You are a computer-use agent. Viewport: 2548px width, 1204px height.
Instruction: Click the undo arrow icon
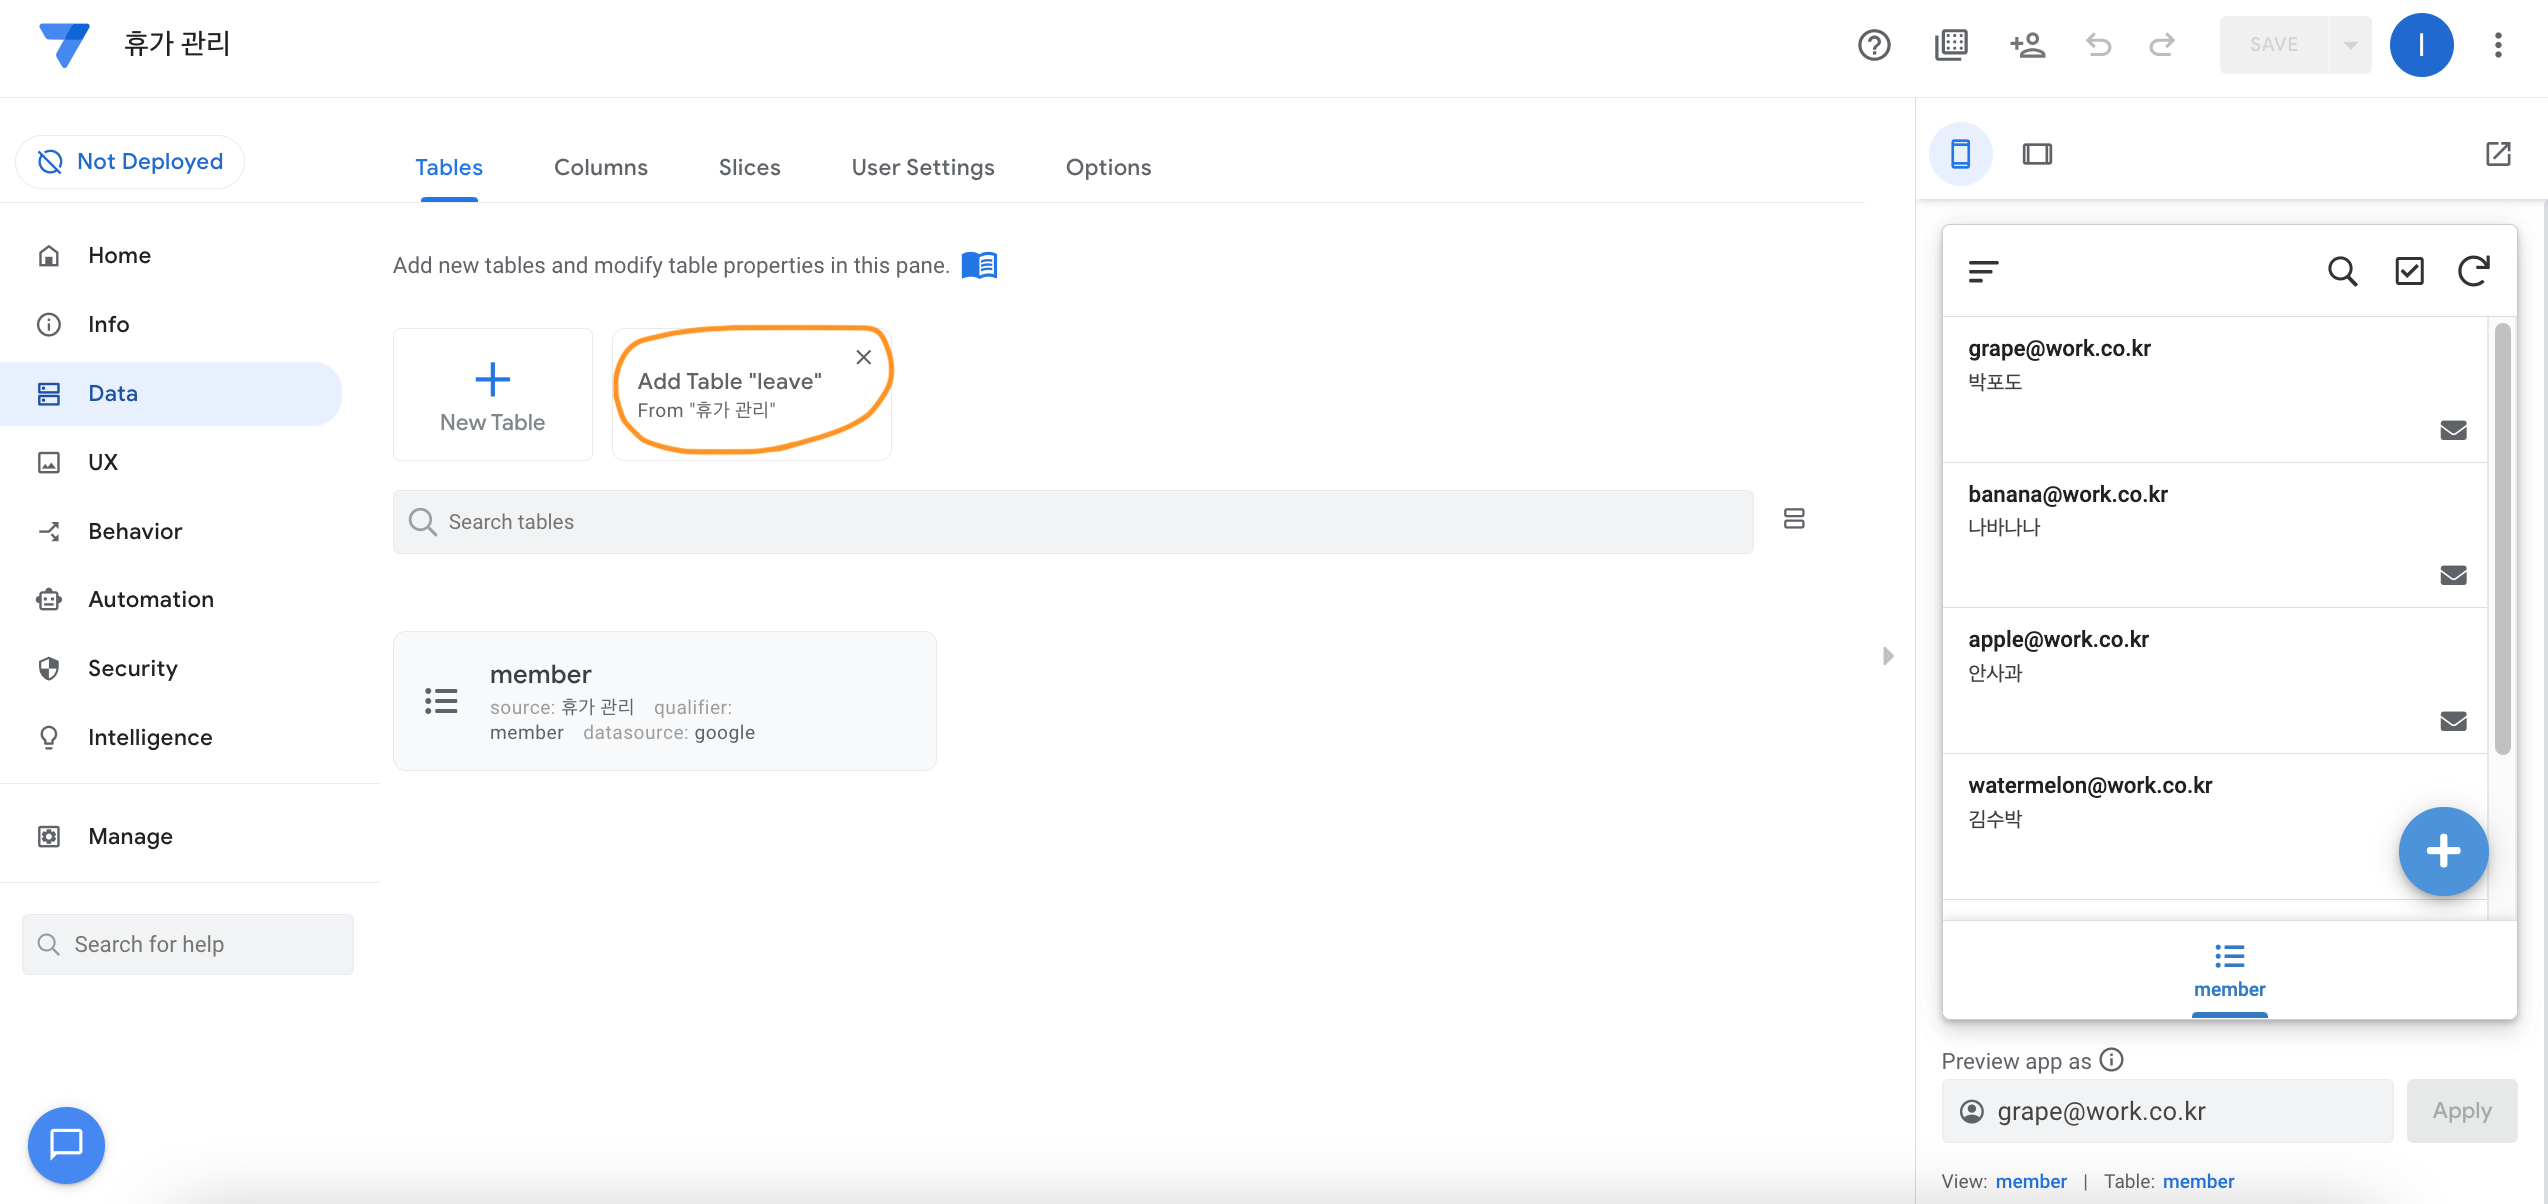pyautogui.click(x=2098, y=45)
